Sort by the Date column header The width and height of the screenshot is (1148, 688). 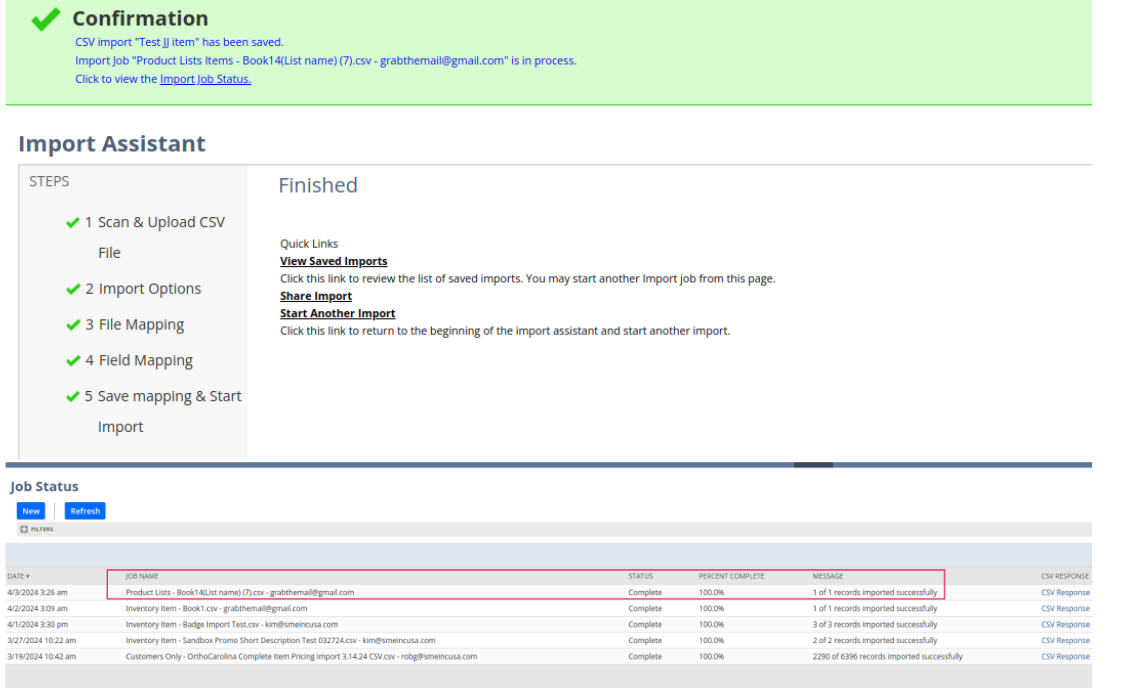18,576
